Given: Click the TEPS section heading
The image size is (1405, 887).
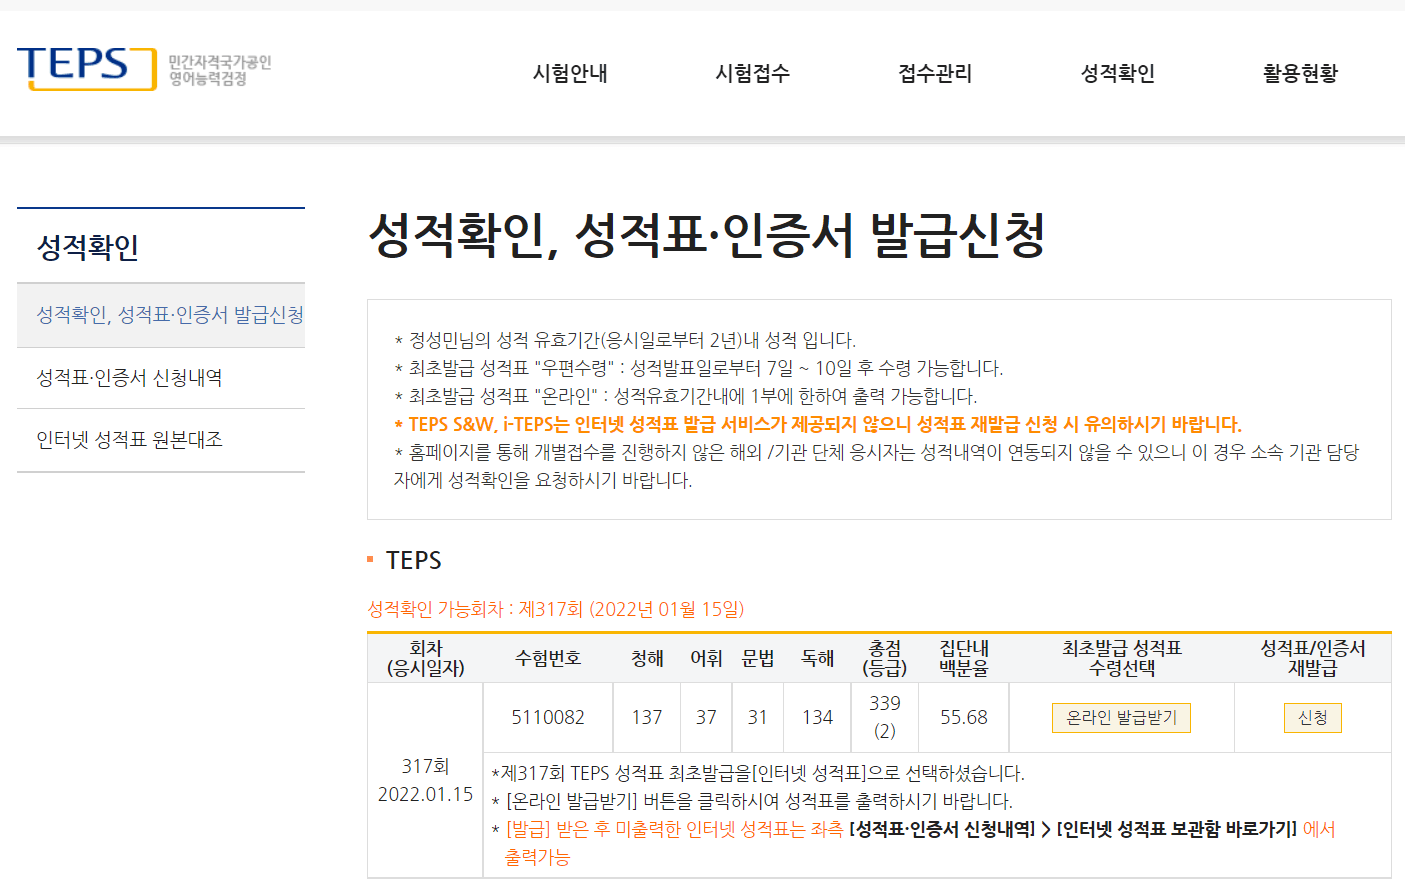Looking at the screenshot, I should [x=414, y=560].
